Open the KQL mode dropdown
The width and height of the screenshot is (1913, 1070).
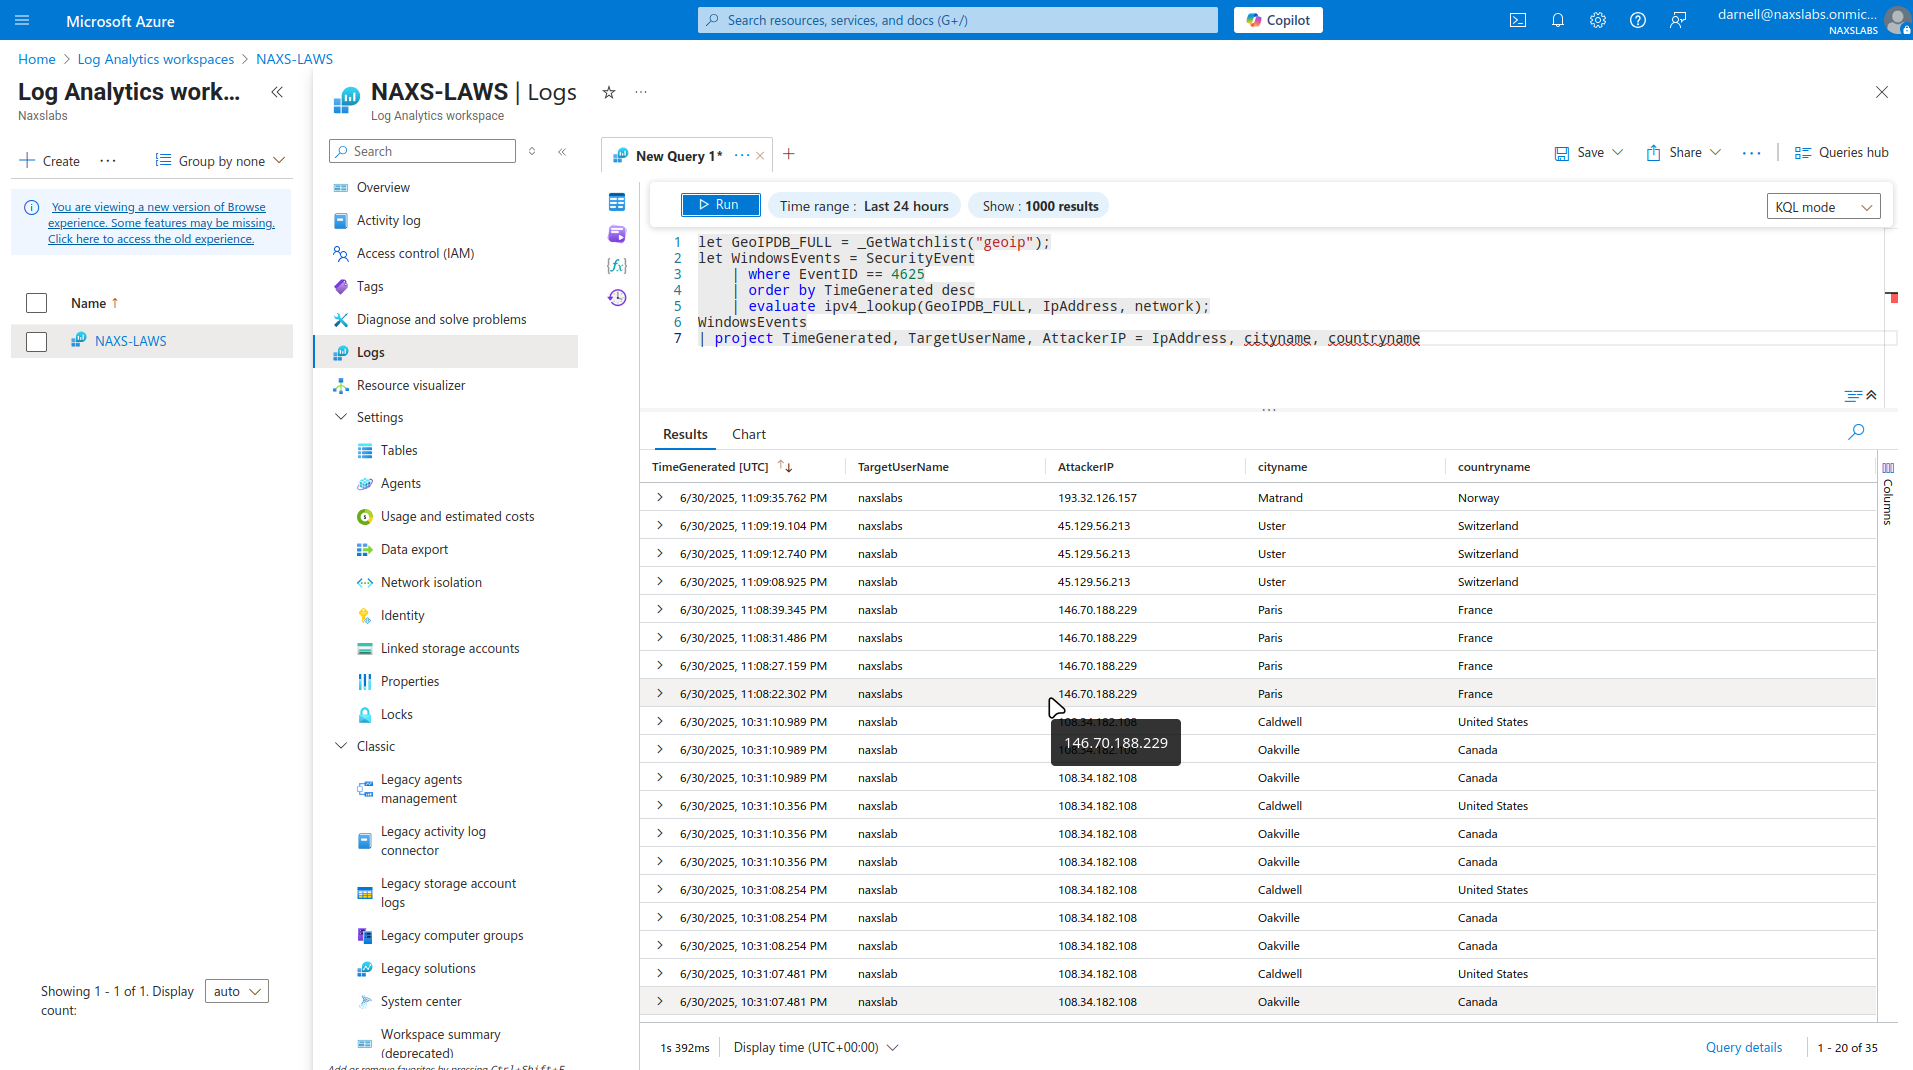click(x=1823, y=207)
